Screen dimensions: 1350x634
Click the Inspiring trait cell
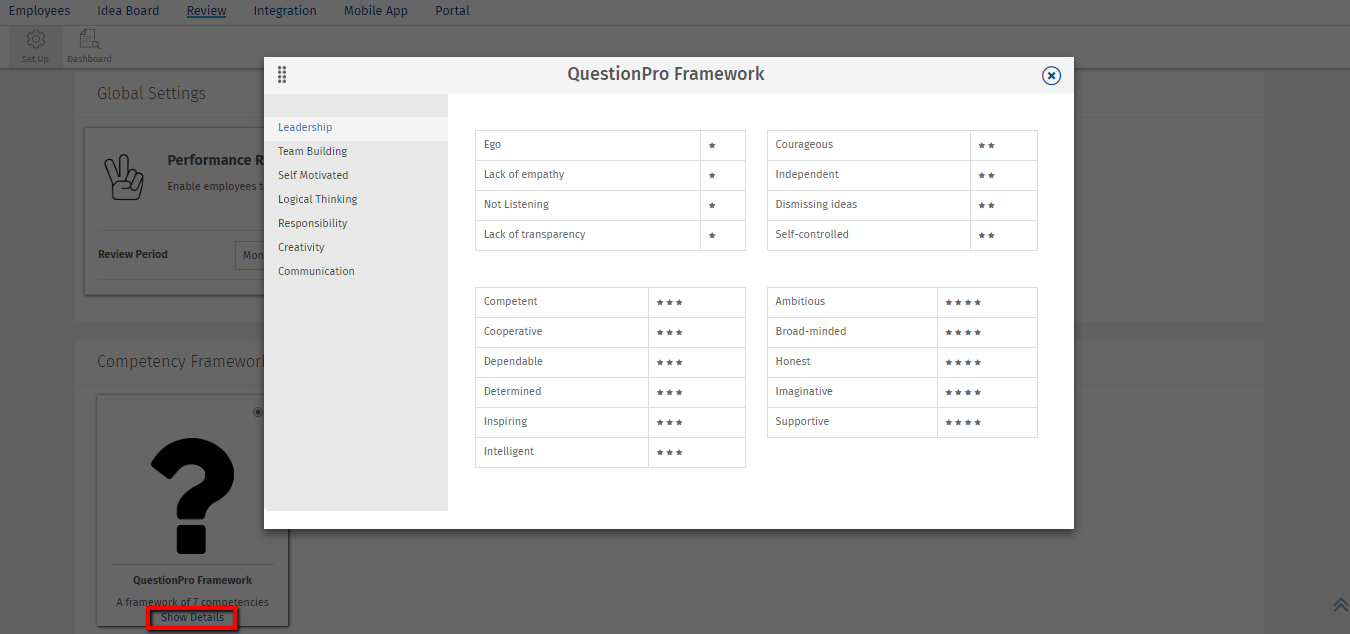pos(562,423)
